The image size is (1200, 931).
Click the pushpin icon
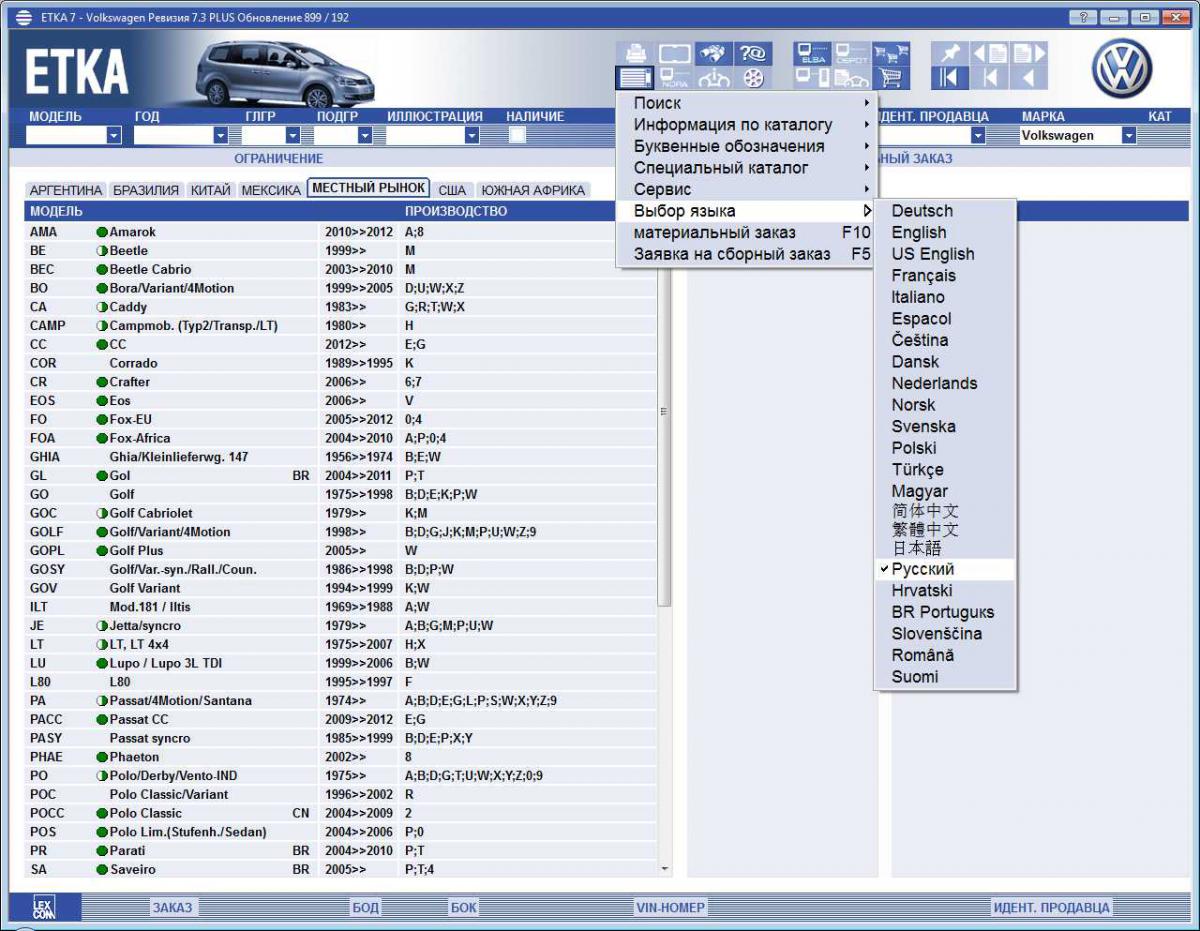point(950,54)
